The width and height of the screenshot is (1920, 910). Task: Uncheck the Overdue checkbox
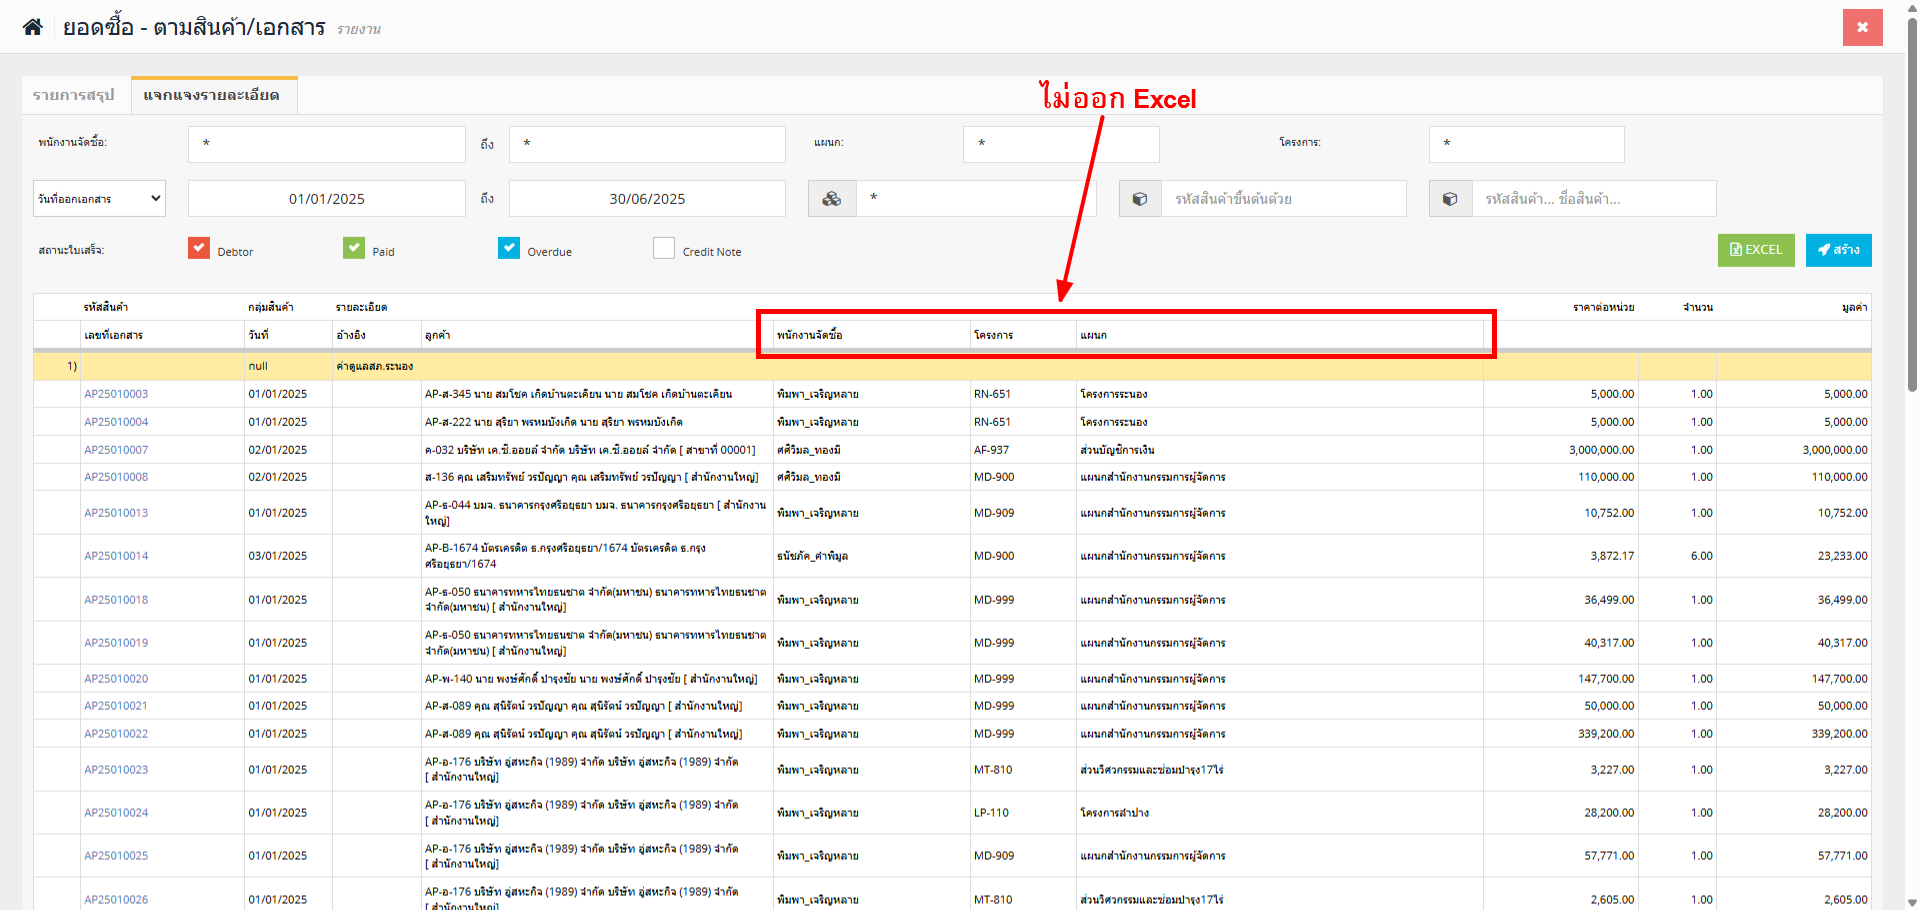click(x=509, y=248)
